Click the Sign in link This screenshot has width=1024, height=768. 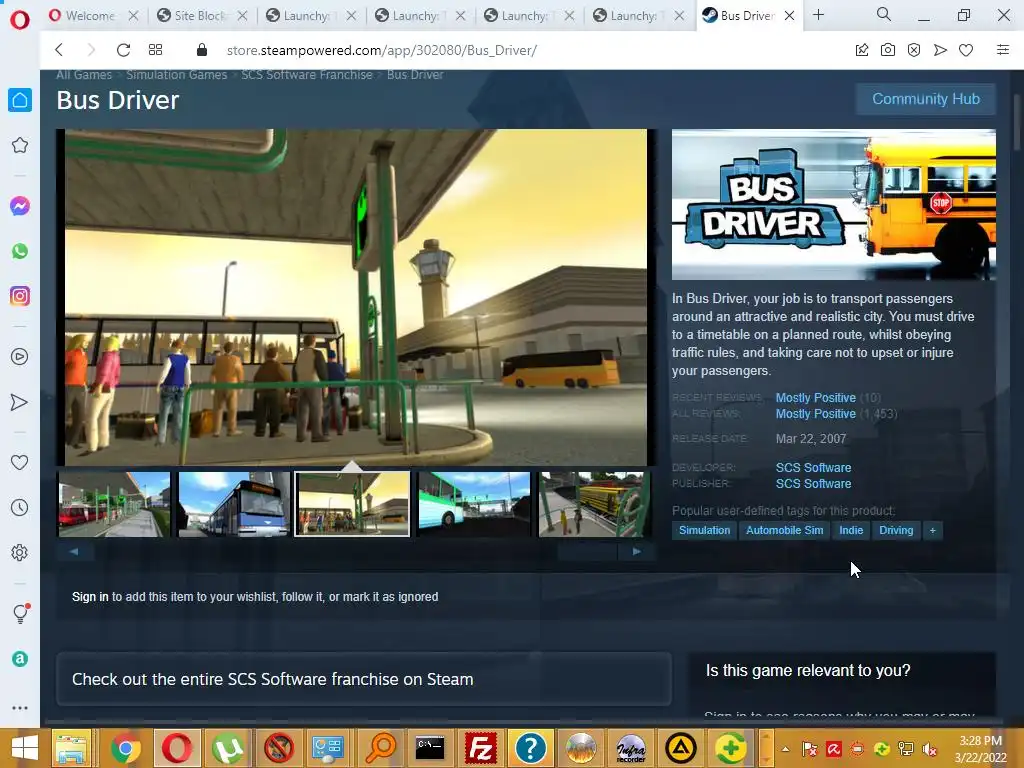tap(90, 596)
